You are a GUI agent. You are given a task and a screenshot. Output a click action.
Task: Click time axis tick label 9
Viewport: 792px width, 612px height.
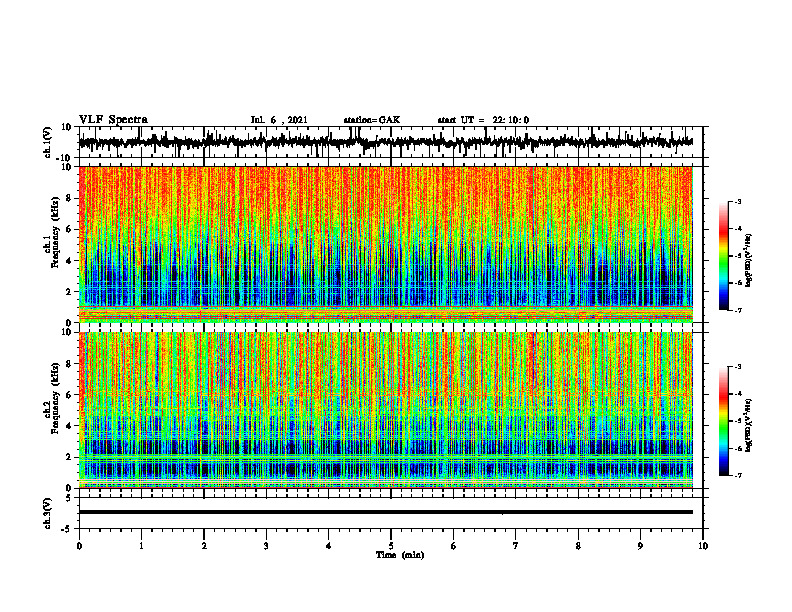click(x=640, y=546)
